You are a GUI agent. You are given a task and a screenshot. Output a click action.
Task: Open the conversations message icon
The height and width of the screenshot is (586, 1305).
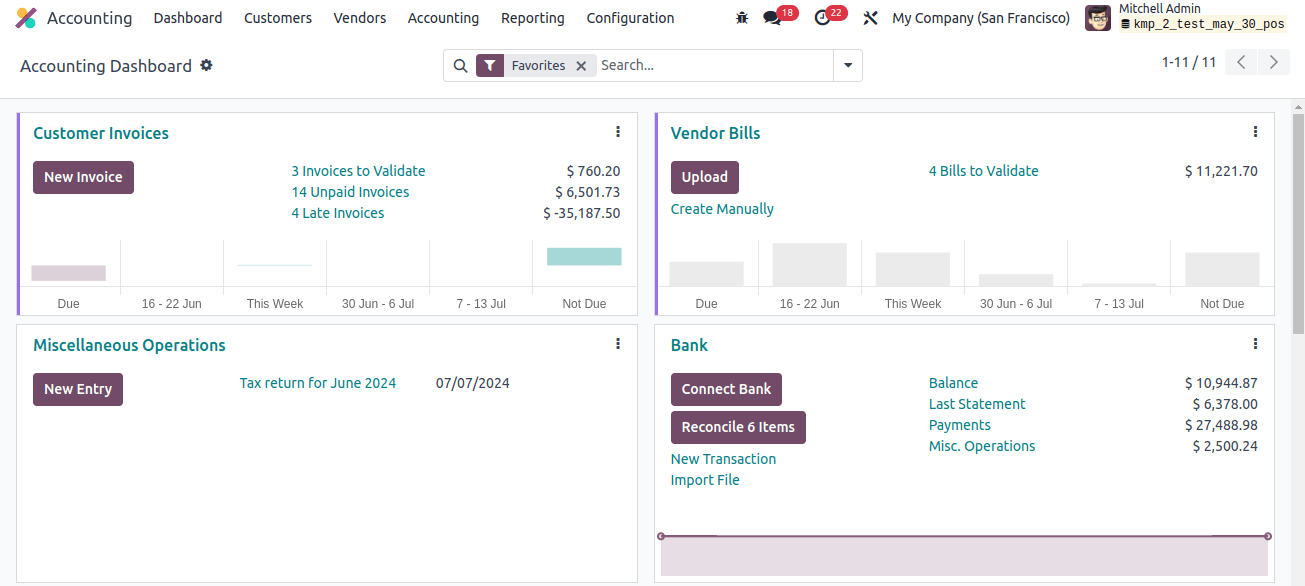tap(772, 18)
